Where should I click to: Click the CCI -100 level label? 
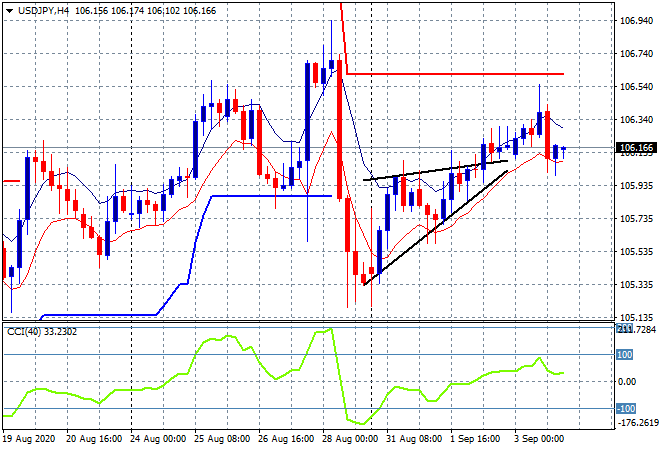click(x=626, y=408)
